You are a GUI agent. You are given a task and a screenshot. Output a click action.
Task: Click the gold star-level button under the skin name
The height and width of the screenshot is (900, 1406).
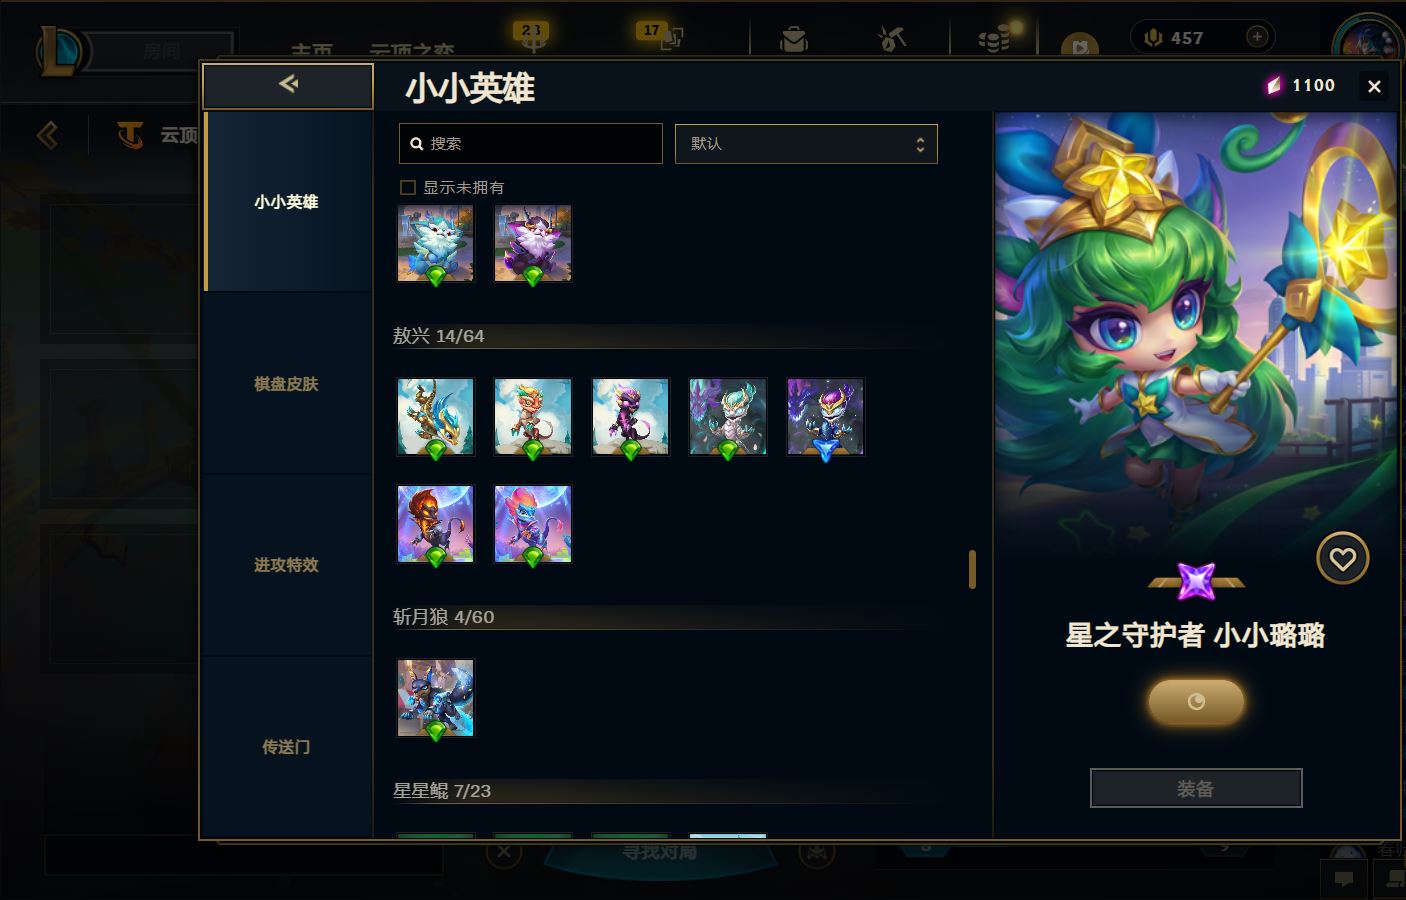coord(1196,702)
